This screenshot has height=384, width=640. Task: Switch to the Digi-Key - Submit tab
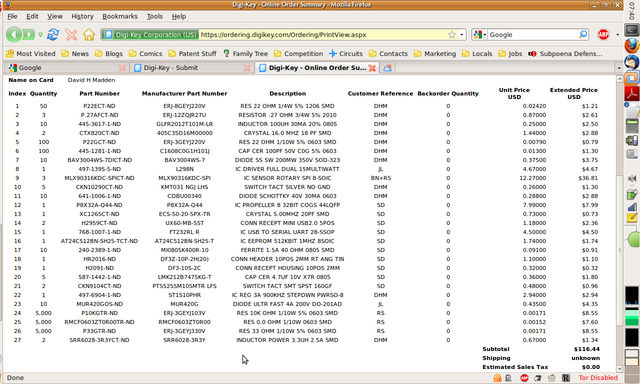[191, 68]
